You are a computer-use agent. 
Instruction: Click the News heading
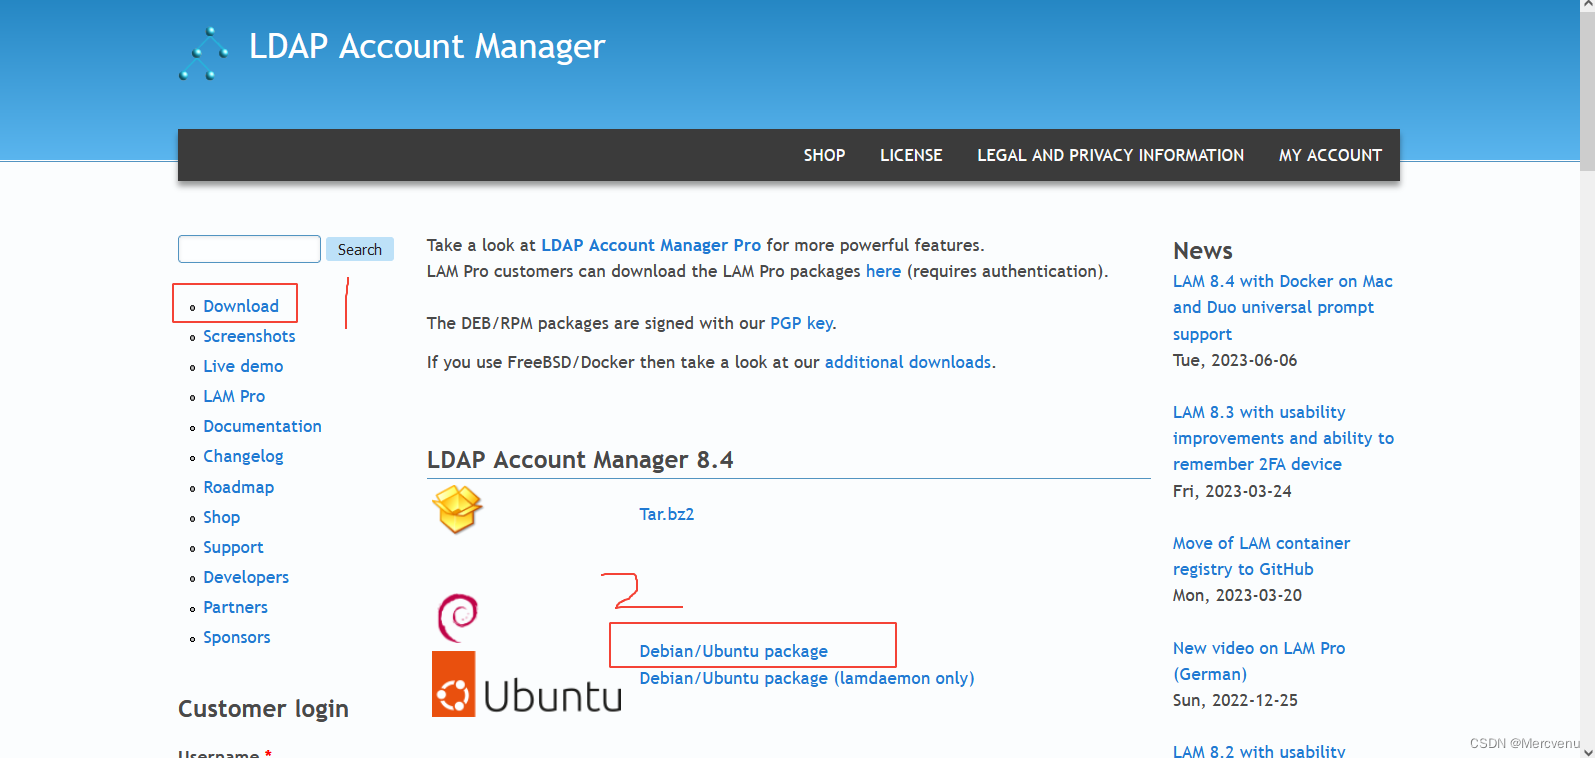pos(1202,250)
